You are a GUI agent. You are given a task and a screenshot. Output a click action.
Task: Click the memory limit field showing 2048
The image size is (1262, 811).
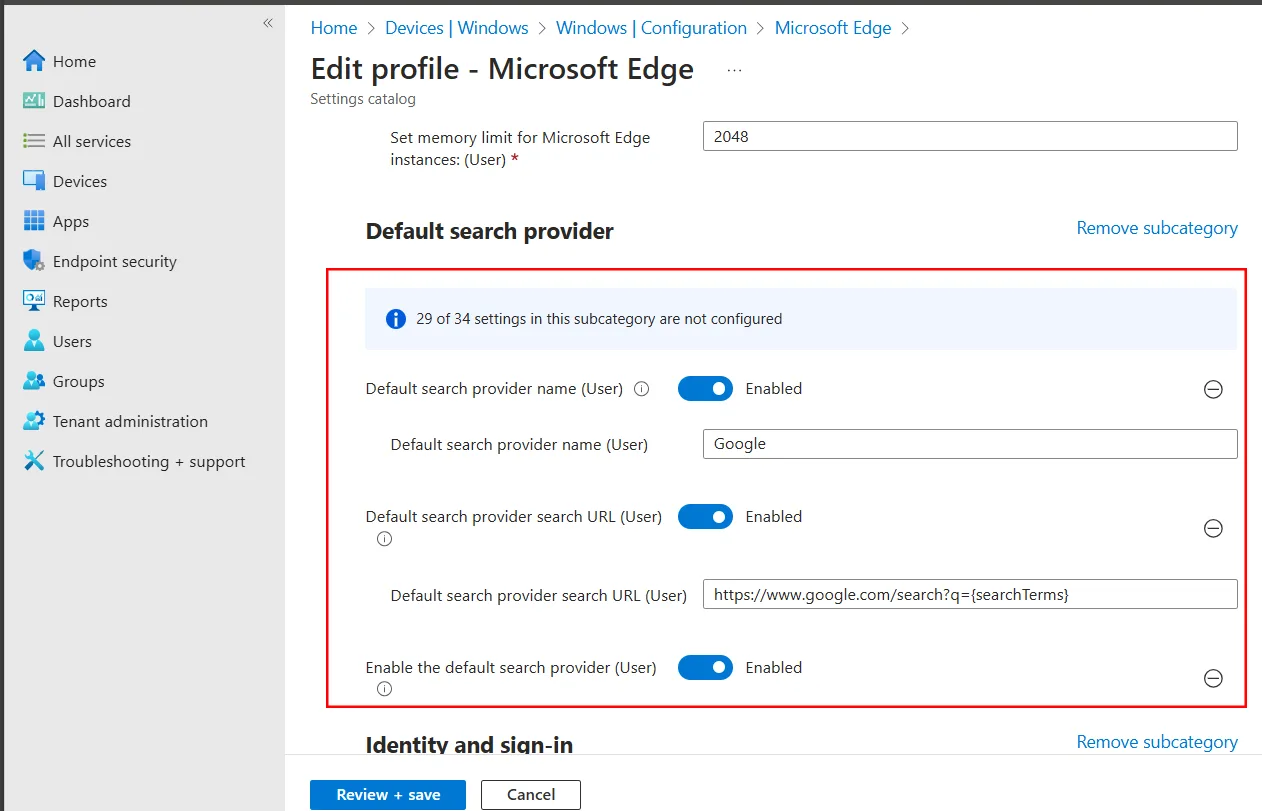[970, 136]
